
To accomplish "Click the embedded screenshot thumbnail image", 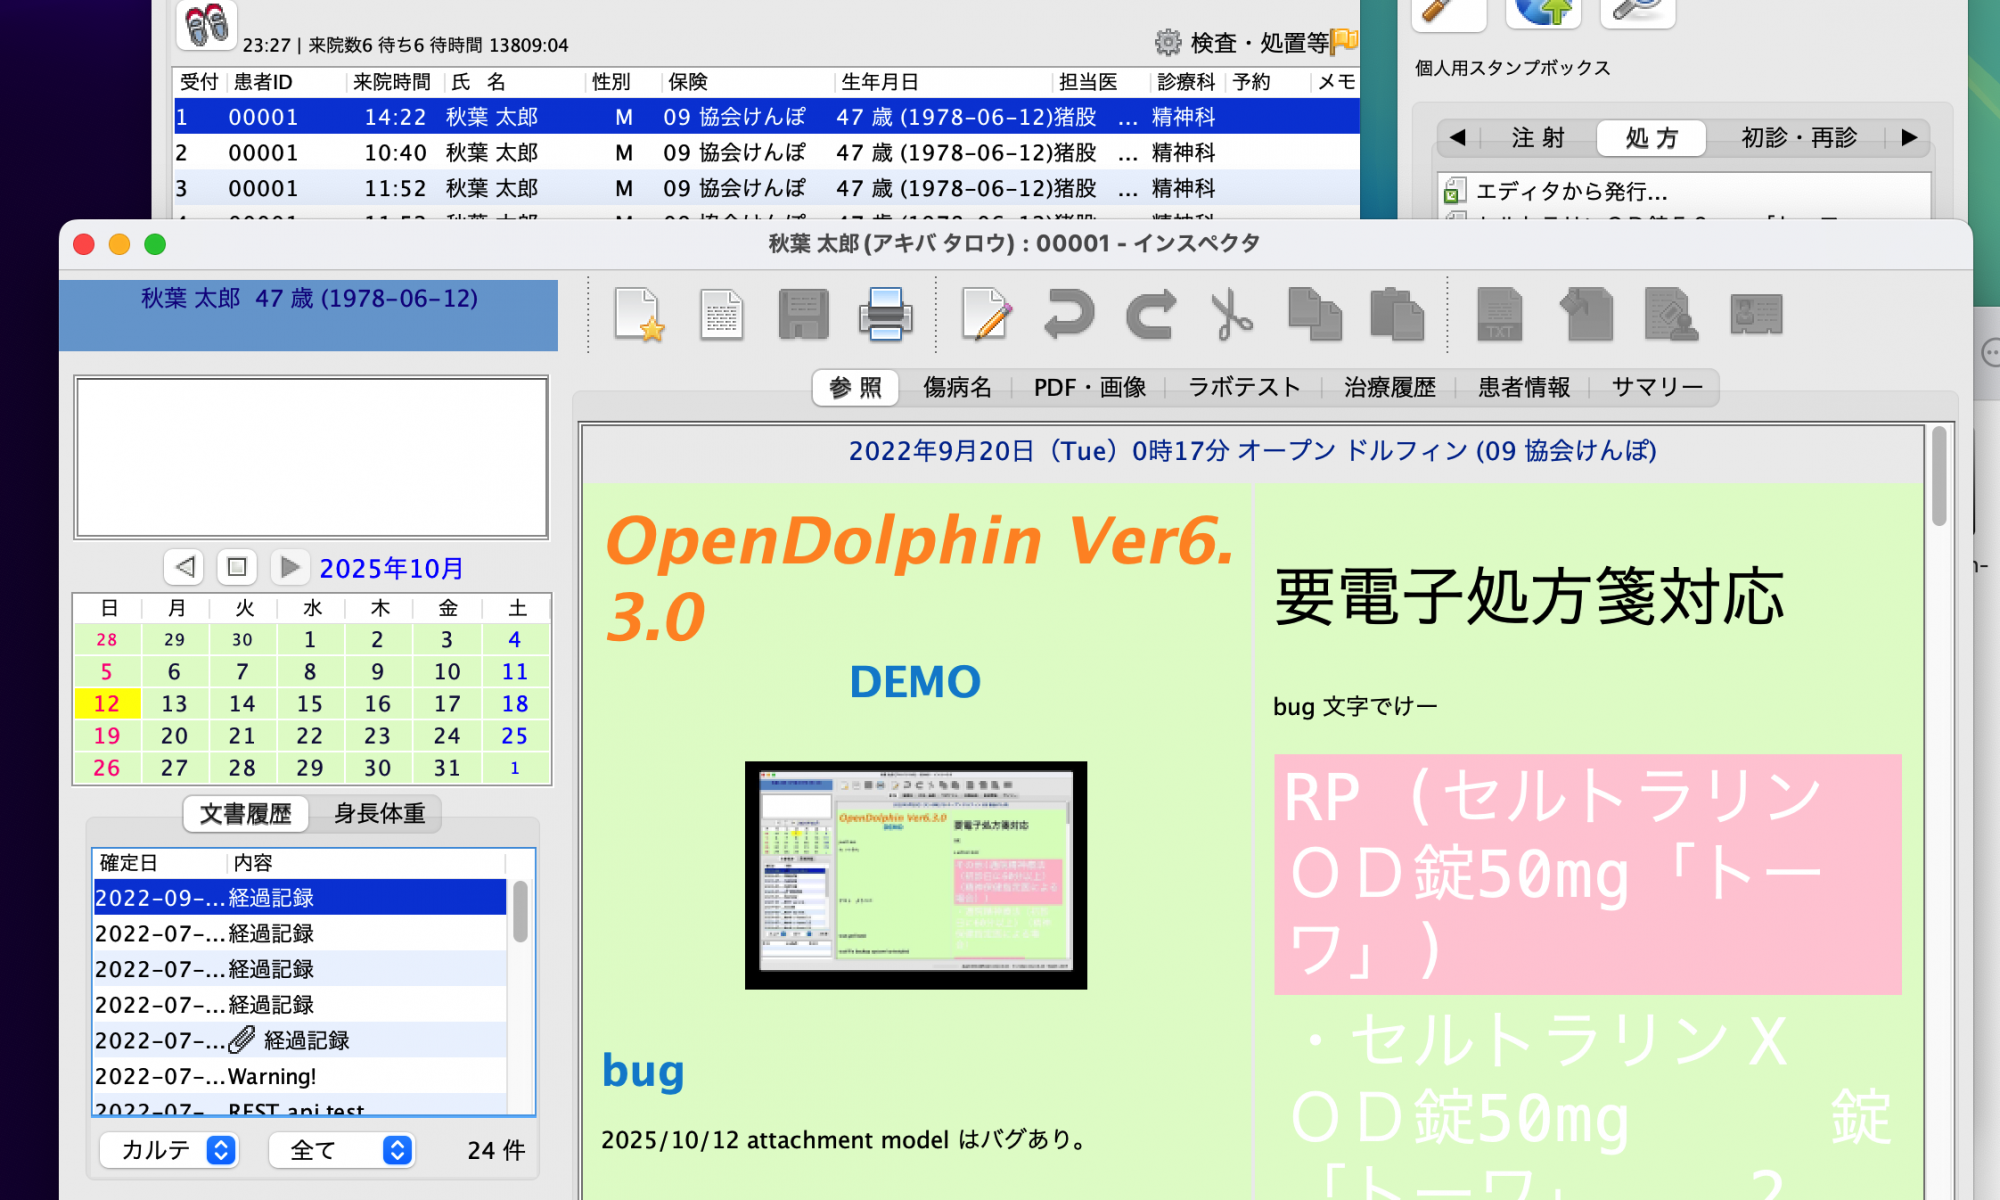I will [x=915, y=875].
